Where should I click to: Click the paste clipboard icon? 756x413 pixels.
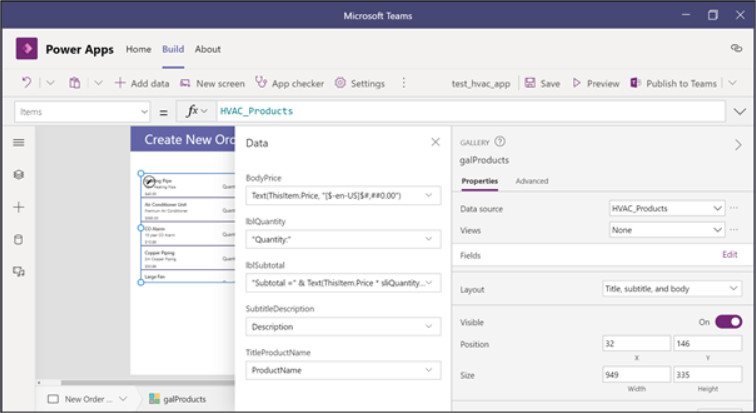[74, 83]
